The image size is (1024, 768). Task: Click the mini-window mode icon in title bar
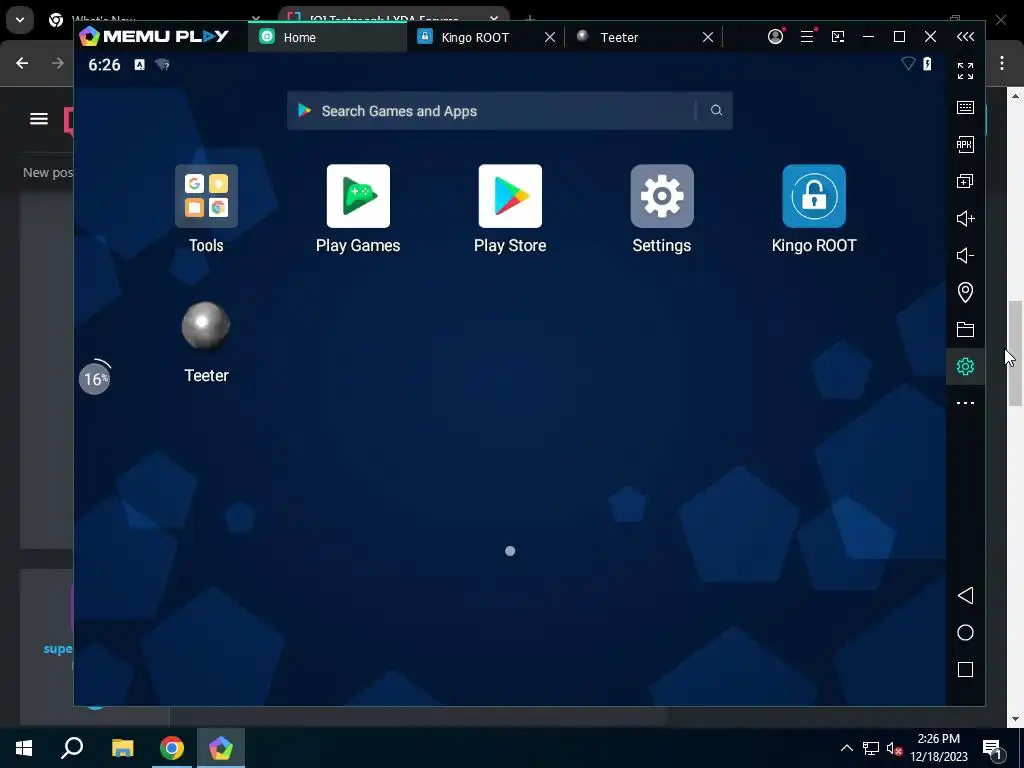click(838, 37)
